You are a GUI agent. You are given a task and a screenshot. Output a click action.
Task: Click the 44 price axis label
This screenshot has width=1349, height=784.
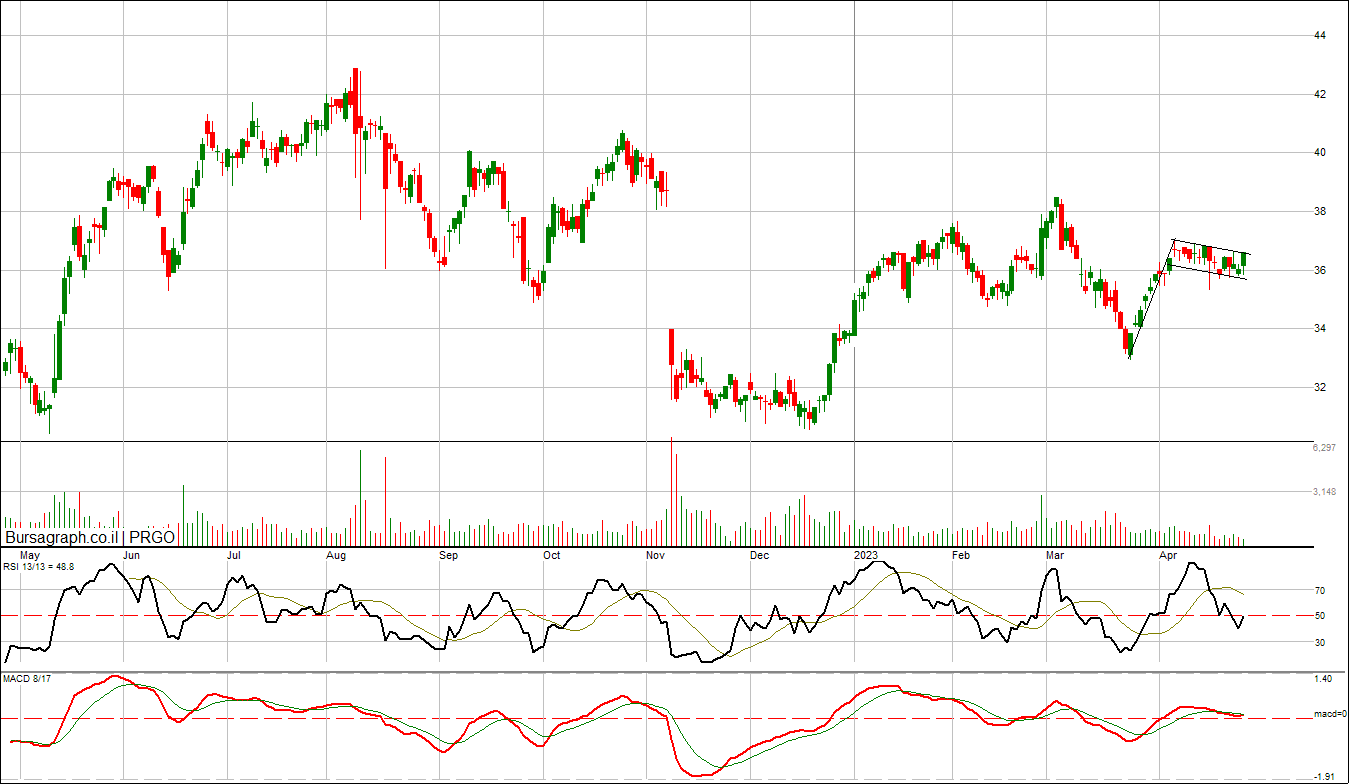click(1320, 36)
